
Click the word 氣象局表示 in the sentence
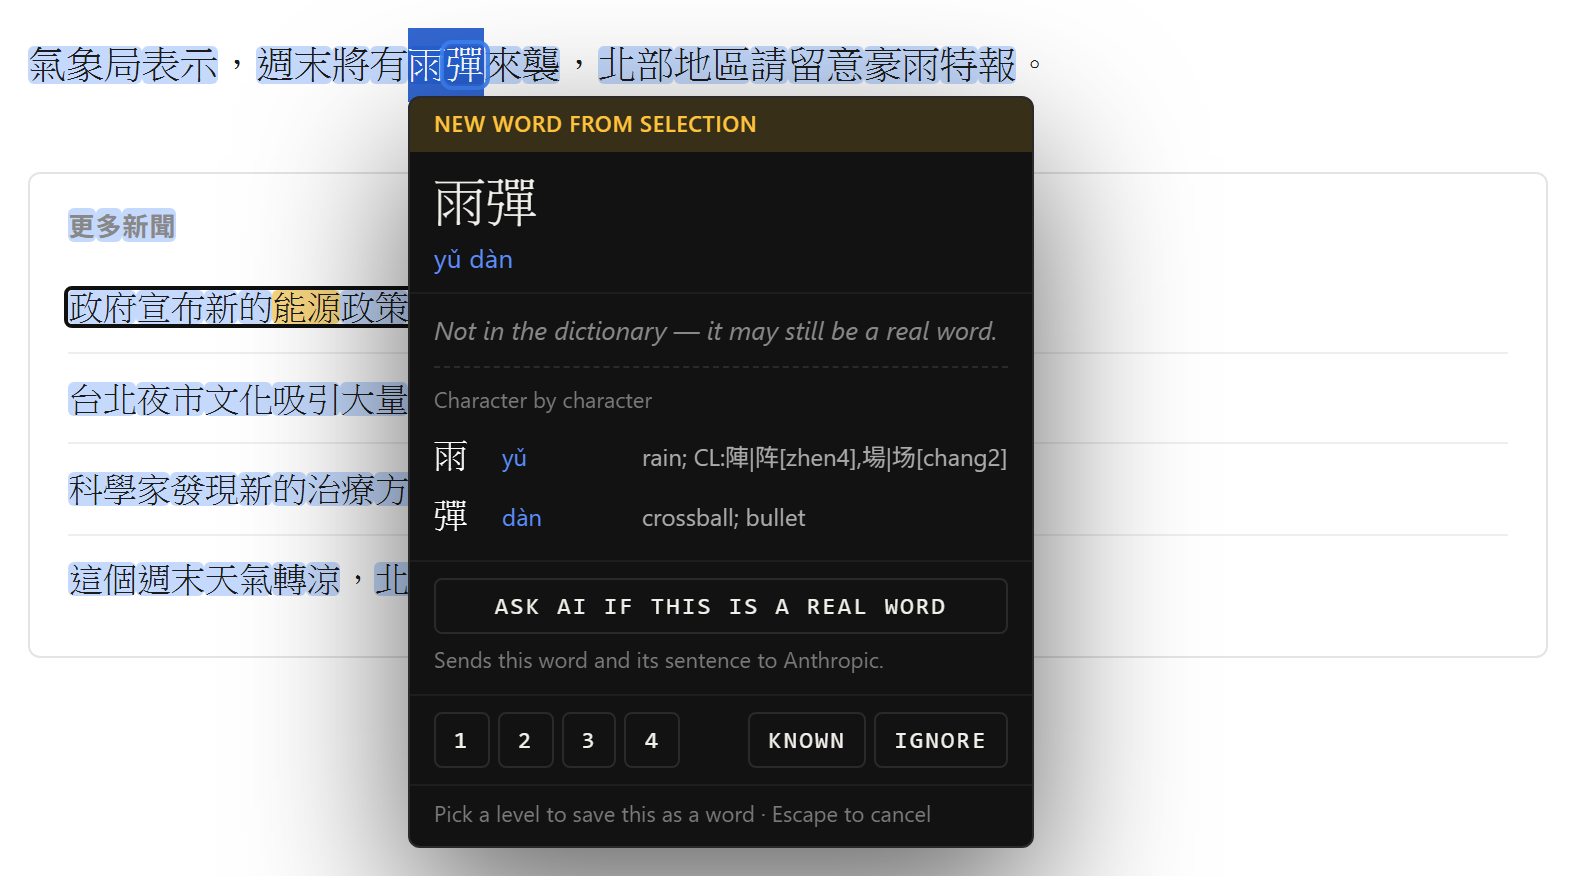(123, 65)
